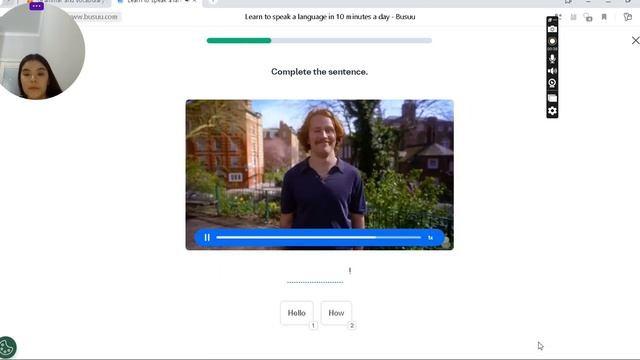Choose the word Hello
The image size is (640, 360).
(x=297, y=313)
